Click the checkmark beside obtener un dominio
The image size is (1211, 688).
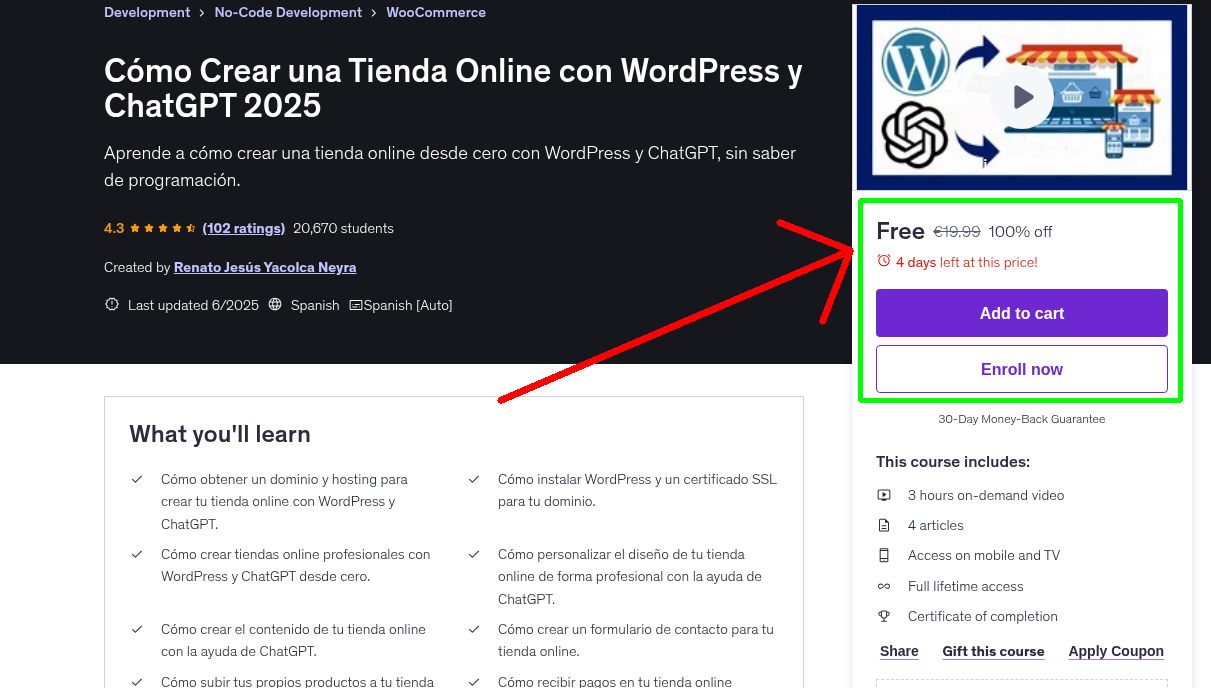(137, 480)
